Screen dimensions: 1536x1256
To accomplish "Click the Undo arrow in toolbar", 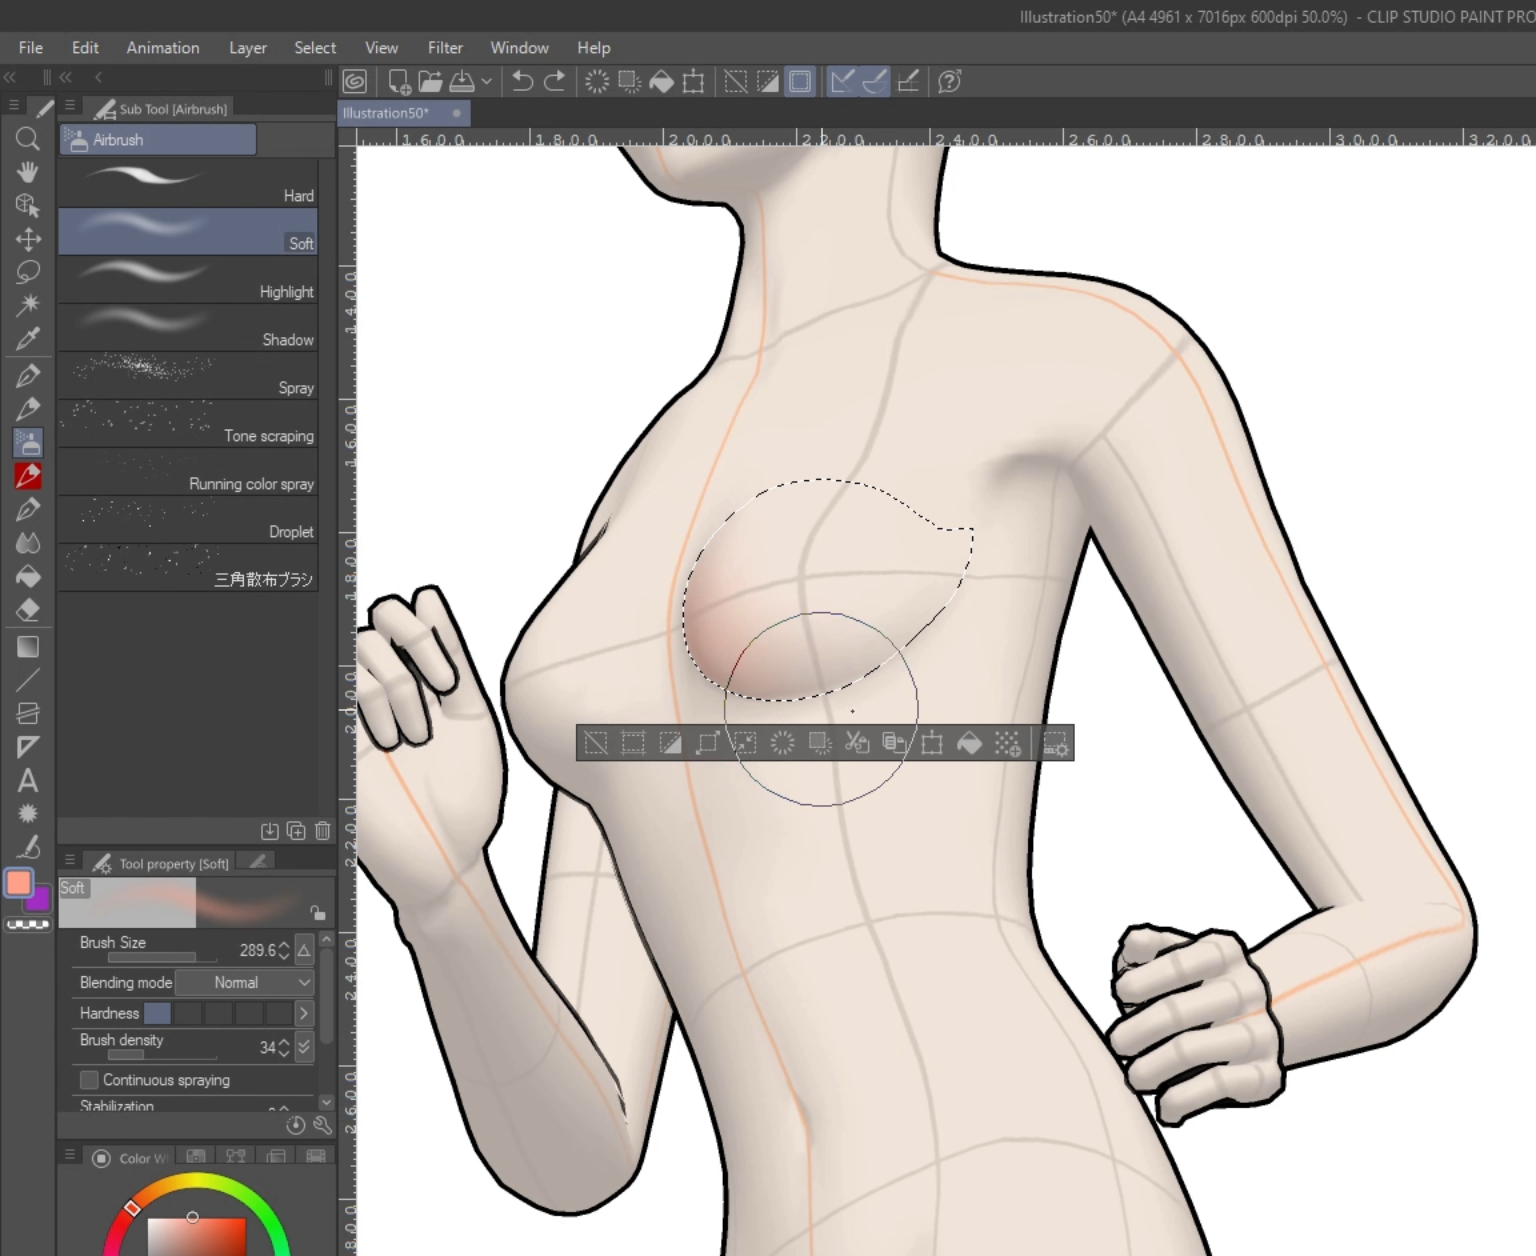I will coord(522,82).
